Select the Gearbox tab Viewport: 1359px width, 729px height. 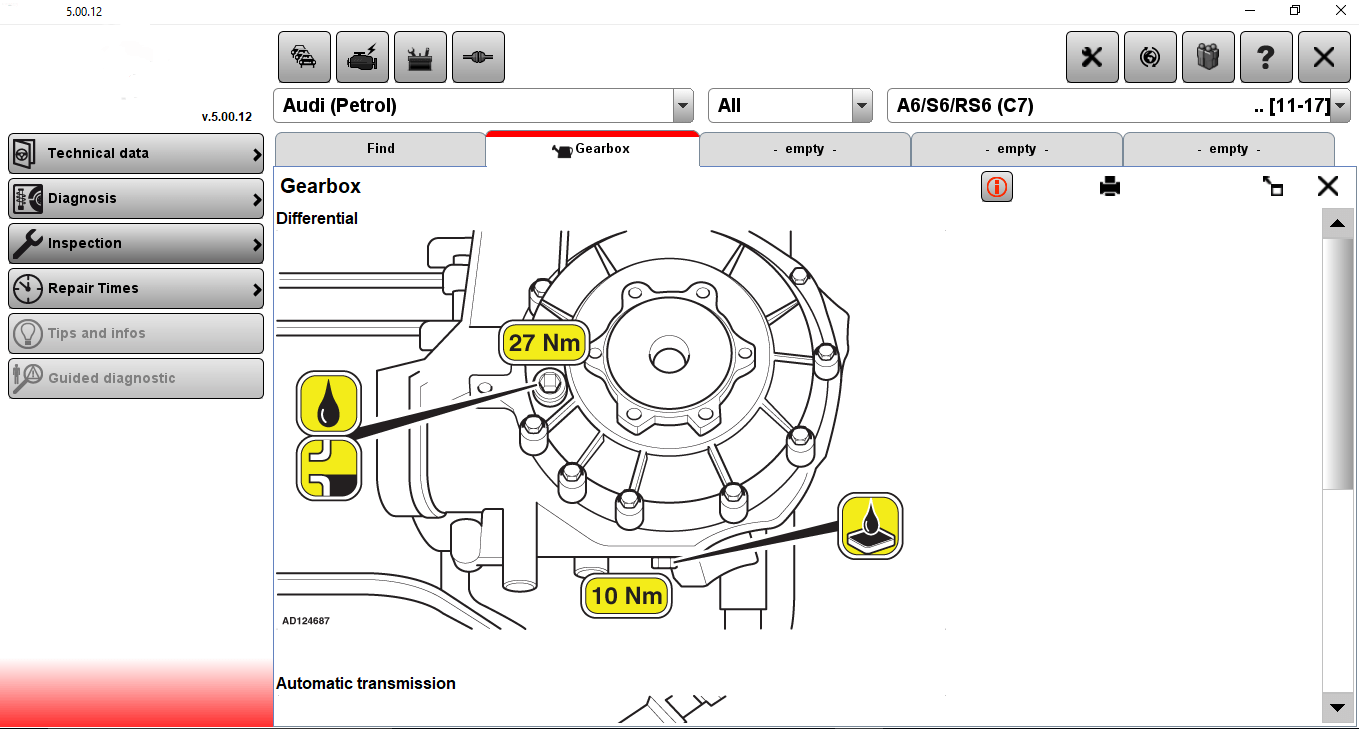pyautogui.click(x=592, y=148)
